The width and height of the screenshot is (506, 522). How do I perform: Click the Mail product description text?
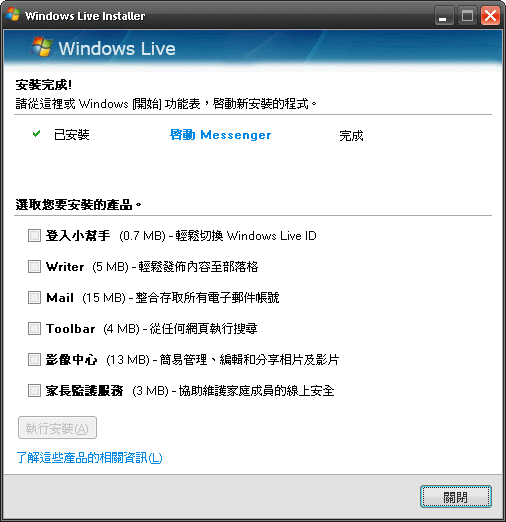click(x=207, y=297)
